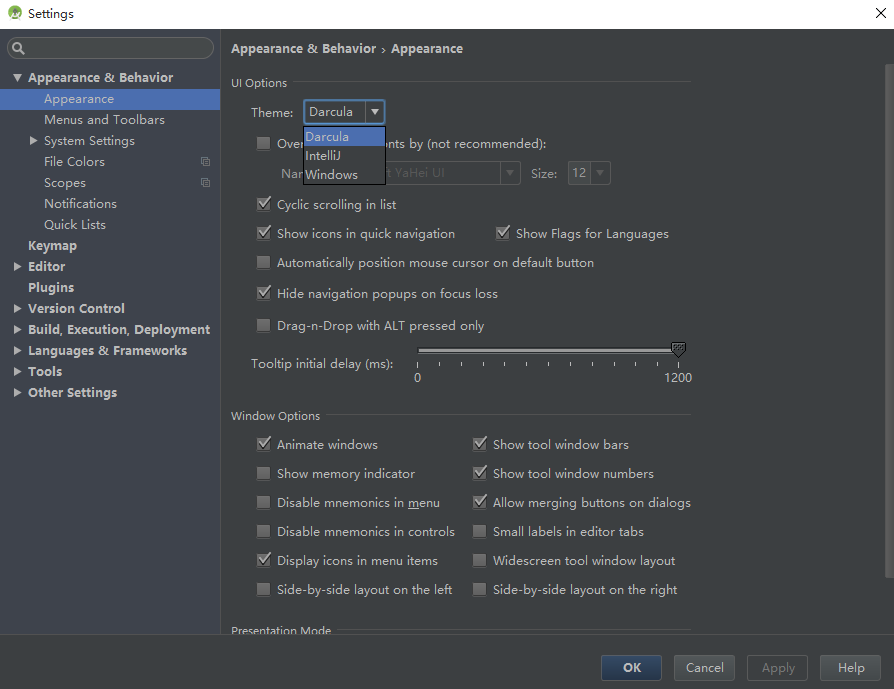The image size is (894, 689).
Task: Open the font Name dropdown arrow
Action: (510, 173)
